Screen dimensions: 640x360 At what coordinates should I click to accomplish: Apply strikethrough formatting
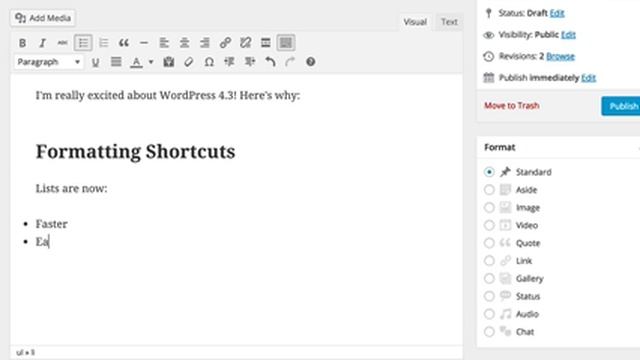click(x=62, y=42)
